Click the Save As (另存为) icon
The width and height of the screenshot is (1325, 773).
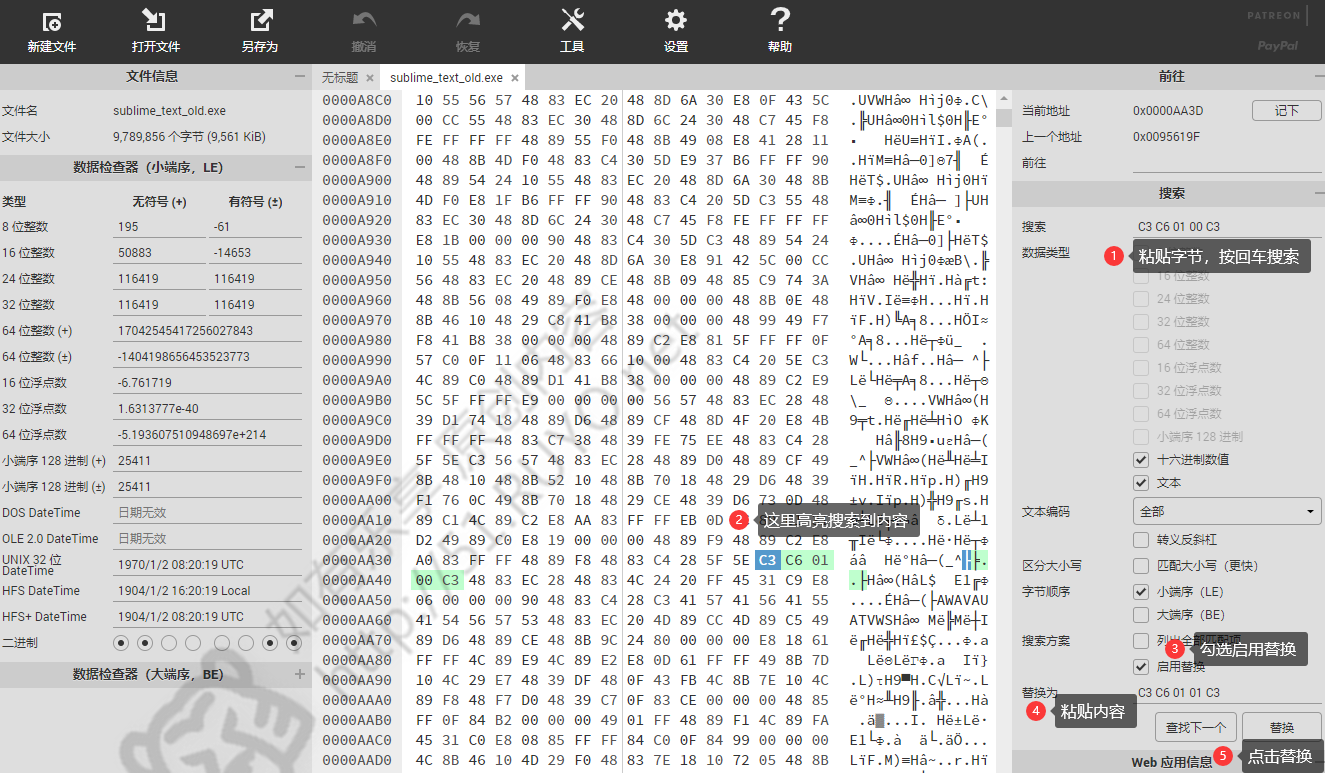(260, 22)
